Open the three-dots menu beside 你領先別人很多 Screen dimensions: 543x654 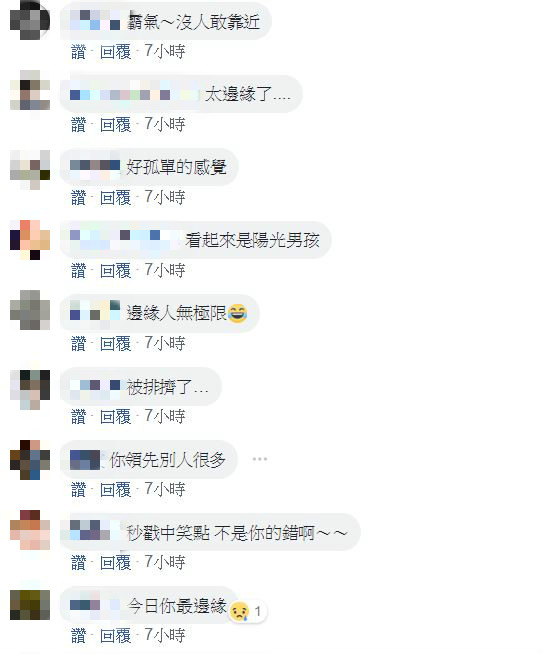click(259, 459)
